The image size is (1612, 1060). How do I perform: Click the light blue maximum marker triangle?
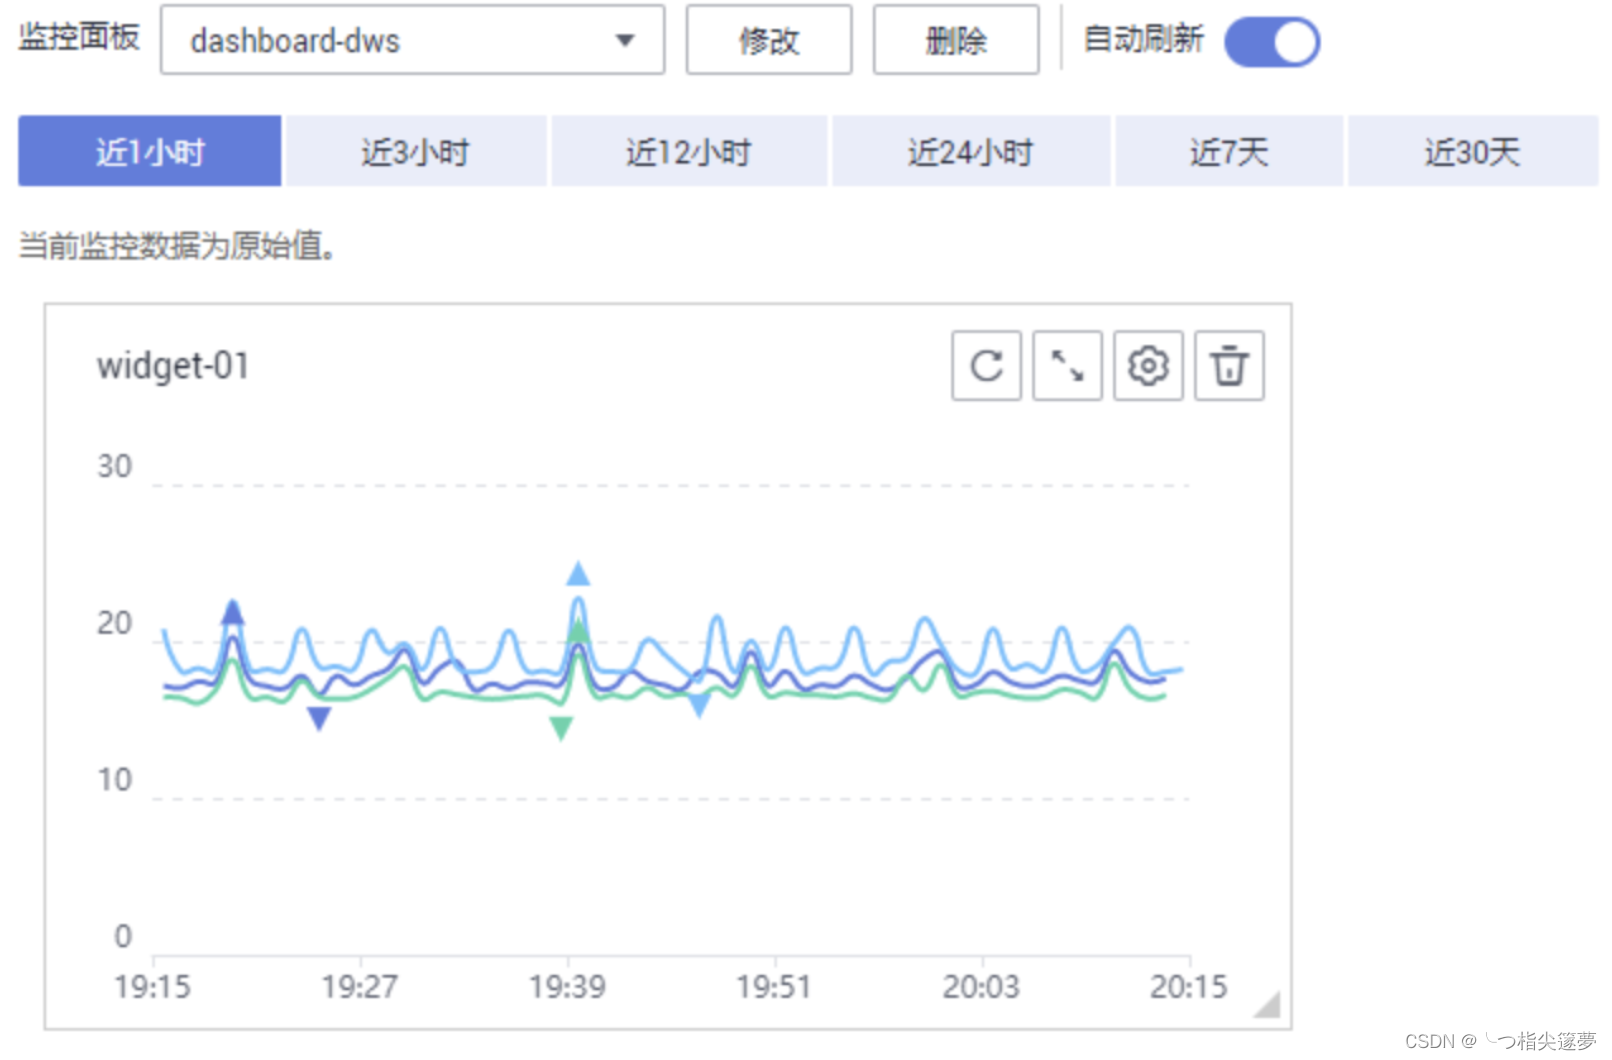pyautogui.click(x=578, y=574)
